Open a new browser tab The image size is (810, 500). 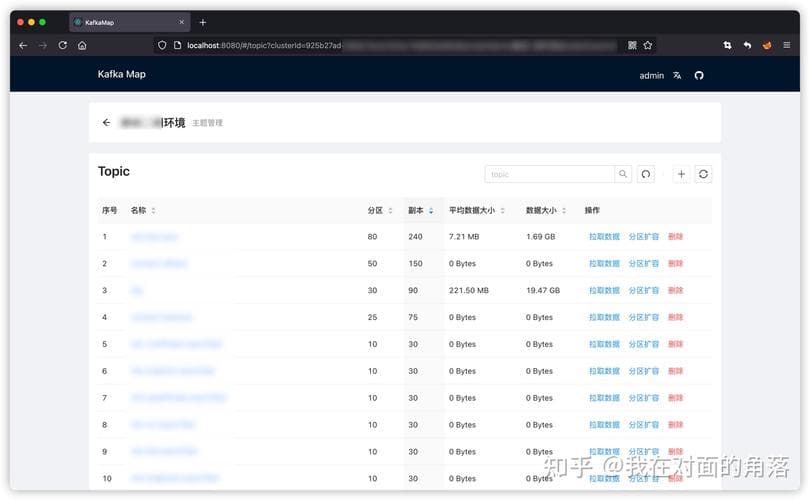click(202, 22)
